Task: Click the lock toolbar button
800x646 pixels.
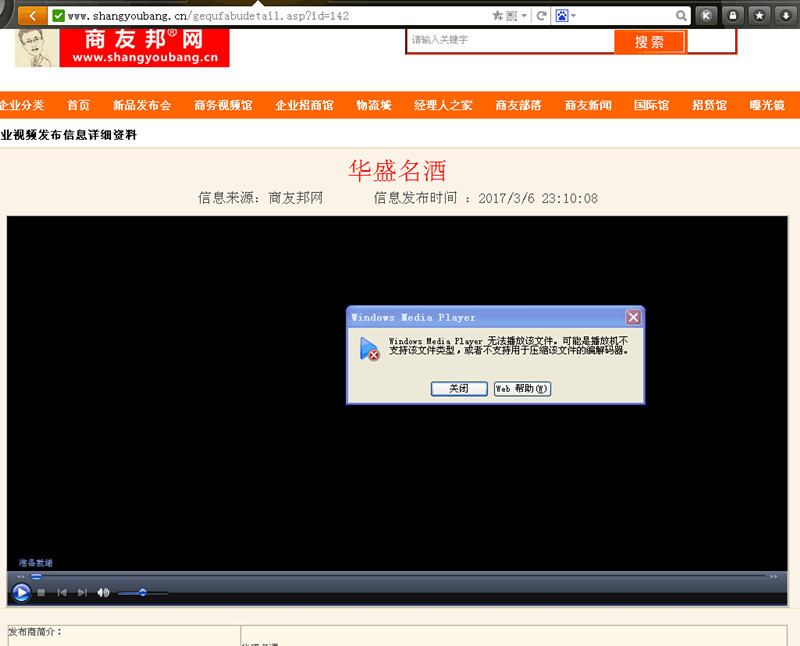Action: click(x=733, y=16)
